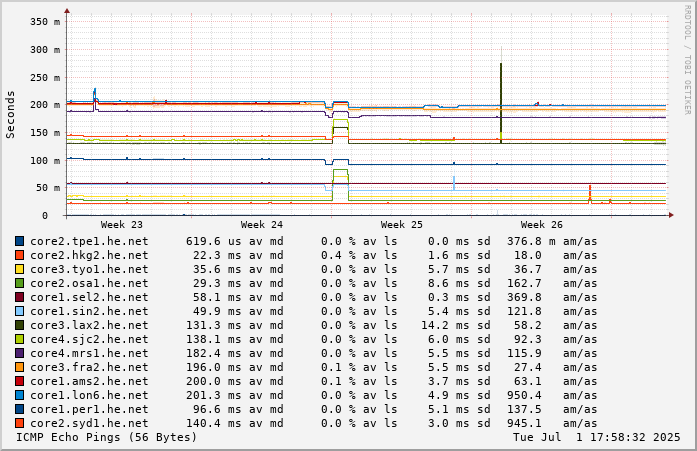Click the Week 25 axis label
Viewport: 697px width, 451px height.
point(401,225)
